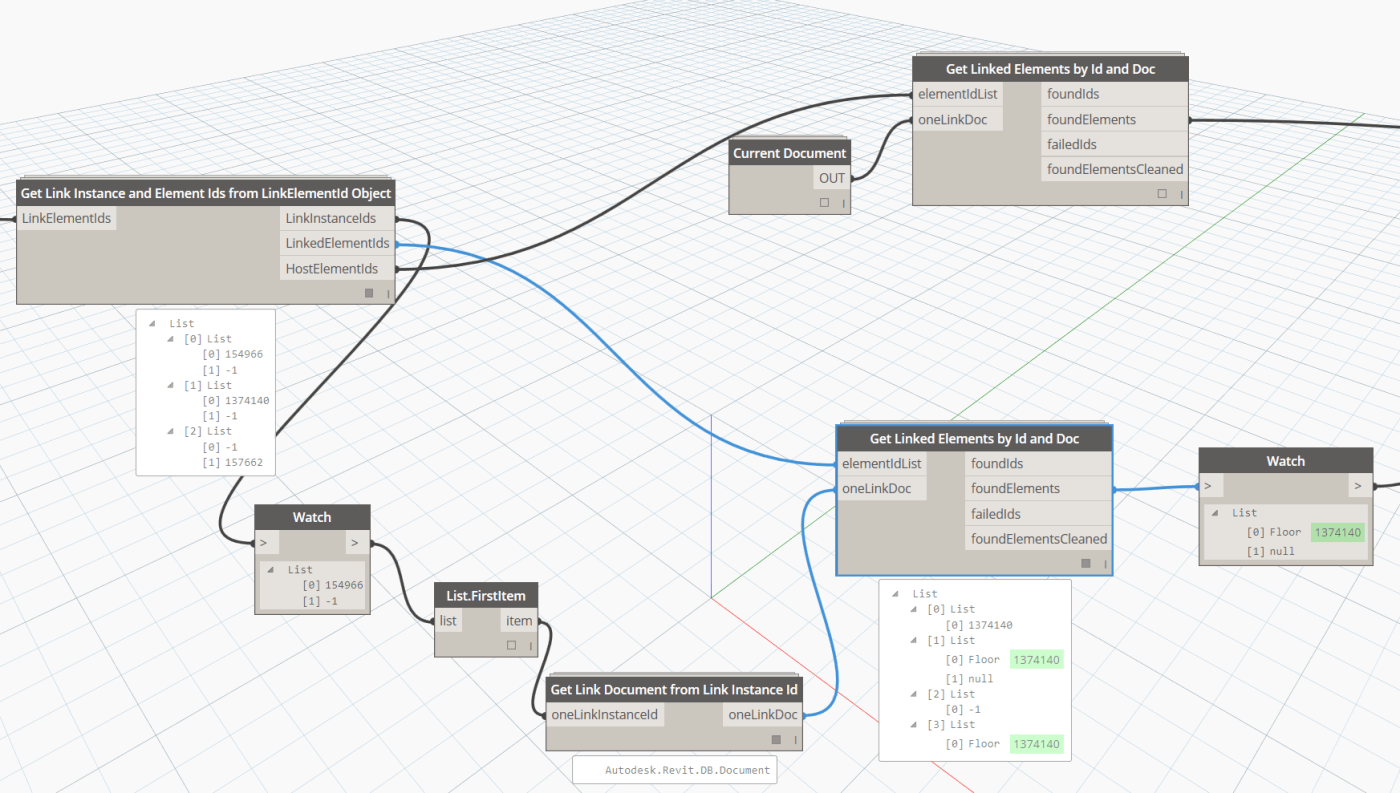This screenshot has width=1400, height=793.
Task: Click output port of Watch node showing Floor
Action: click(1358, 486)
